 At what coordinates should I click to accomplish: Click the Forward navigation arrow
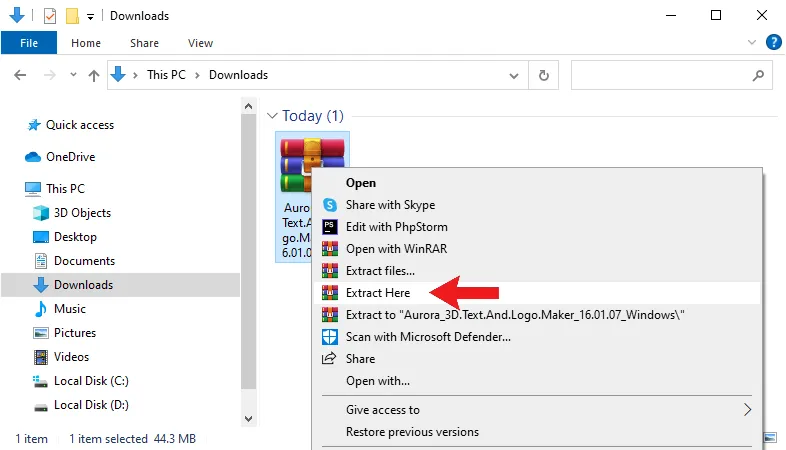point(50,75)
